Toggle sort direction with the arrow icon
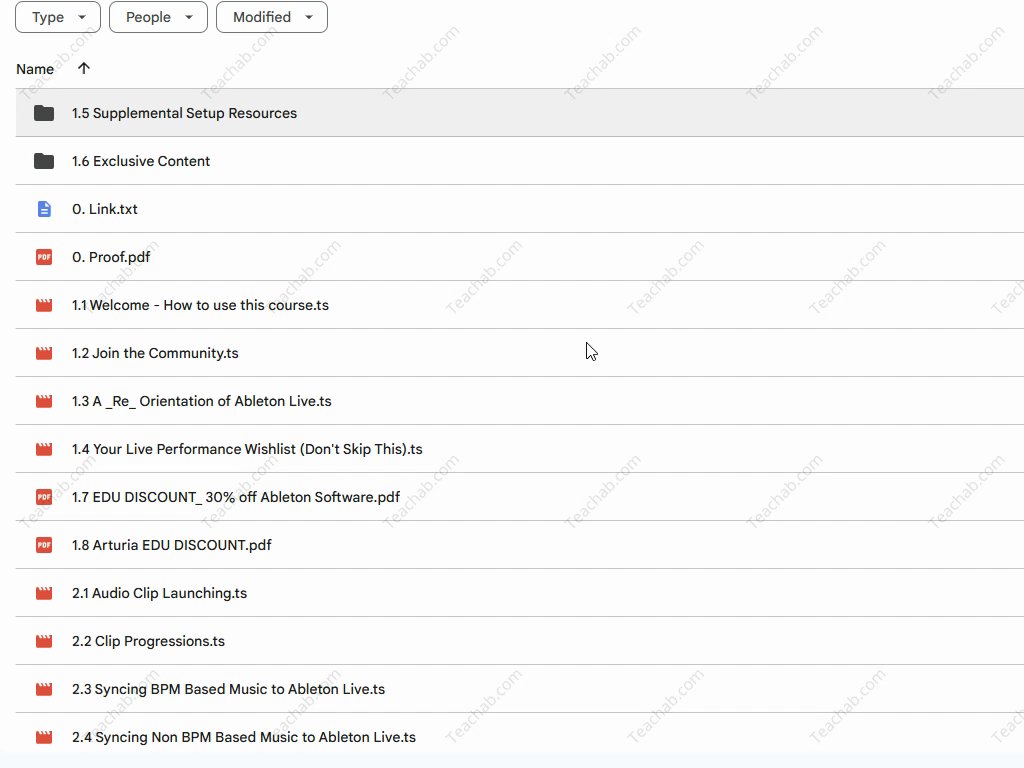 [x=84, y=68]
